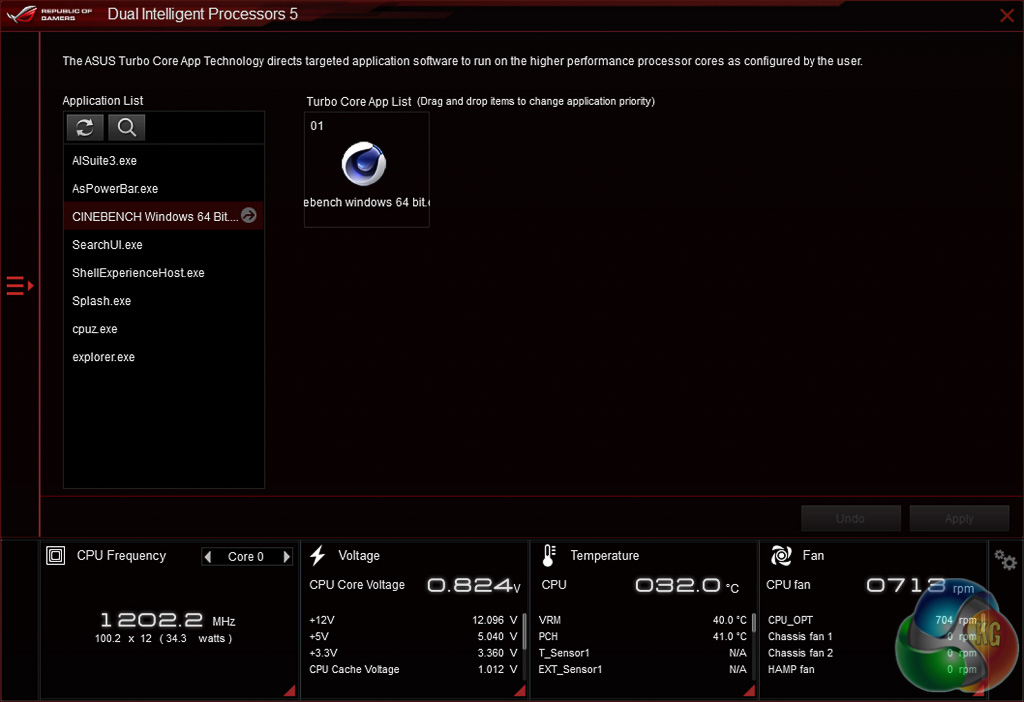This screenshot has height=702, width=1024.
Task: Select AsPowerBar.exe in Application List
Action: click(163, 189)
